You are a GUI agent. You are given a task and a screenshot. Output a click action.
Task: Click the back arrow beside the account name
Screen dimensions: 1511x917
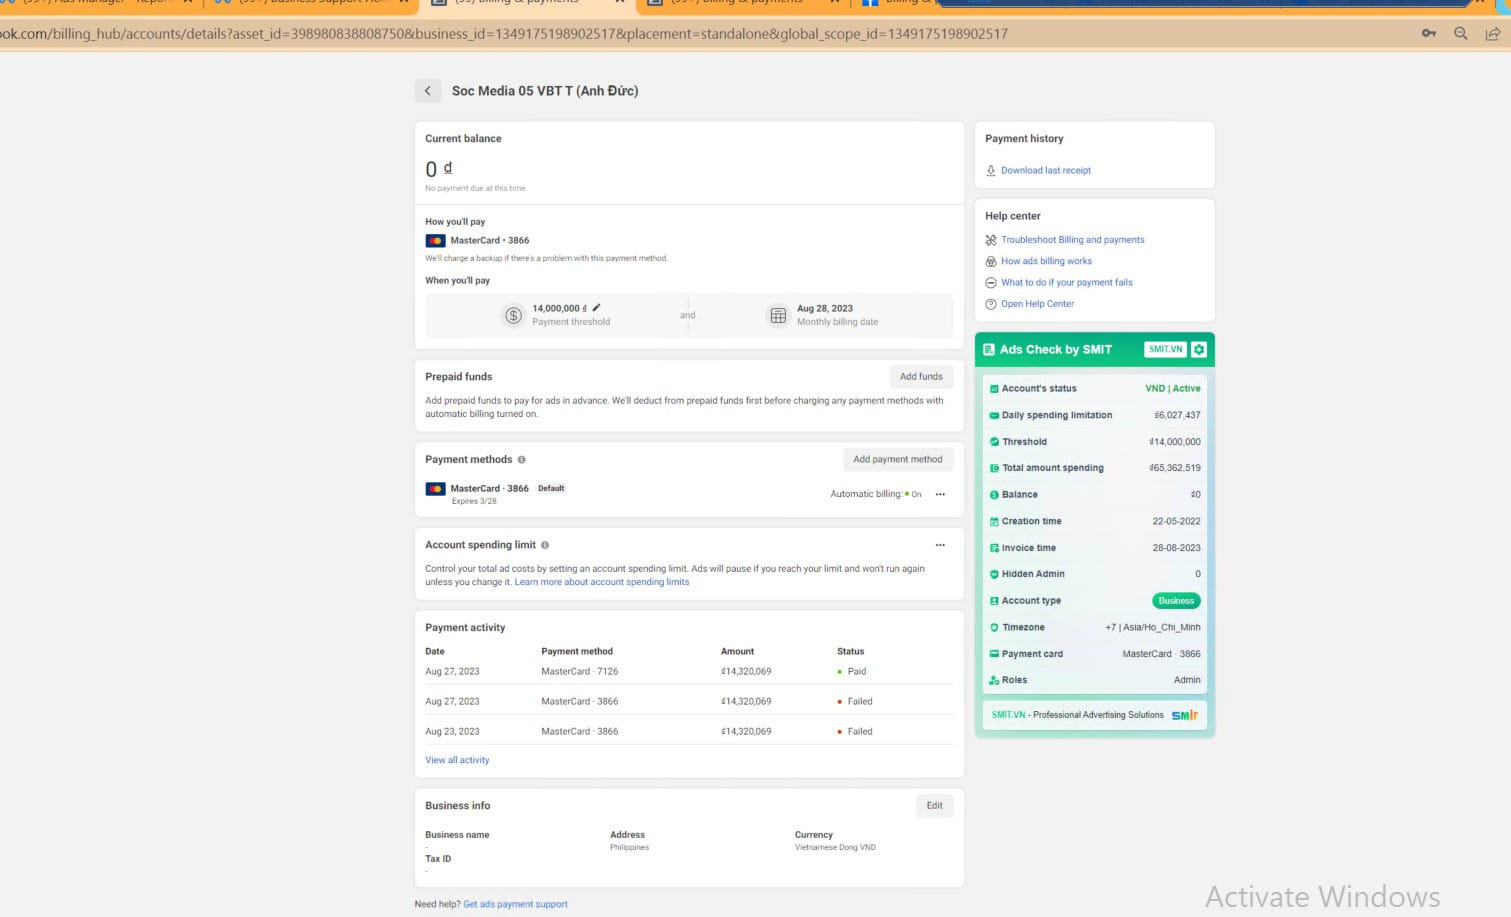coord(427,91)
